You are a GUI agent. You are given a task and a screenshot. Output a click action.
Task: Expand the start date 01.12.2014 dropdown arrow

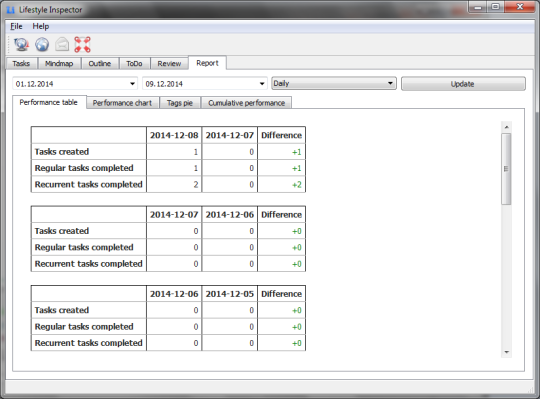click(x=132, y=84)
